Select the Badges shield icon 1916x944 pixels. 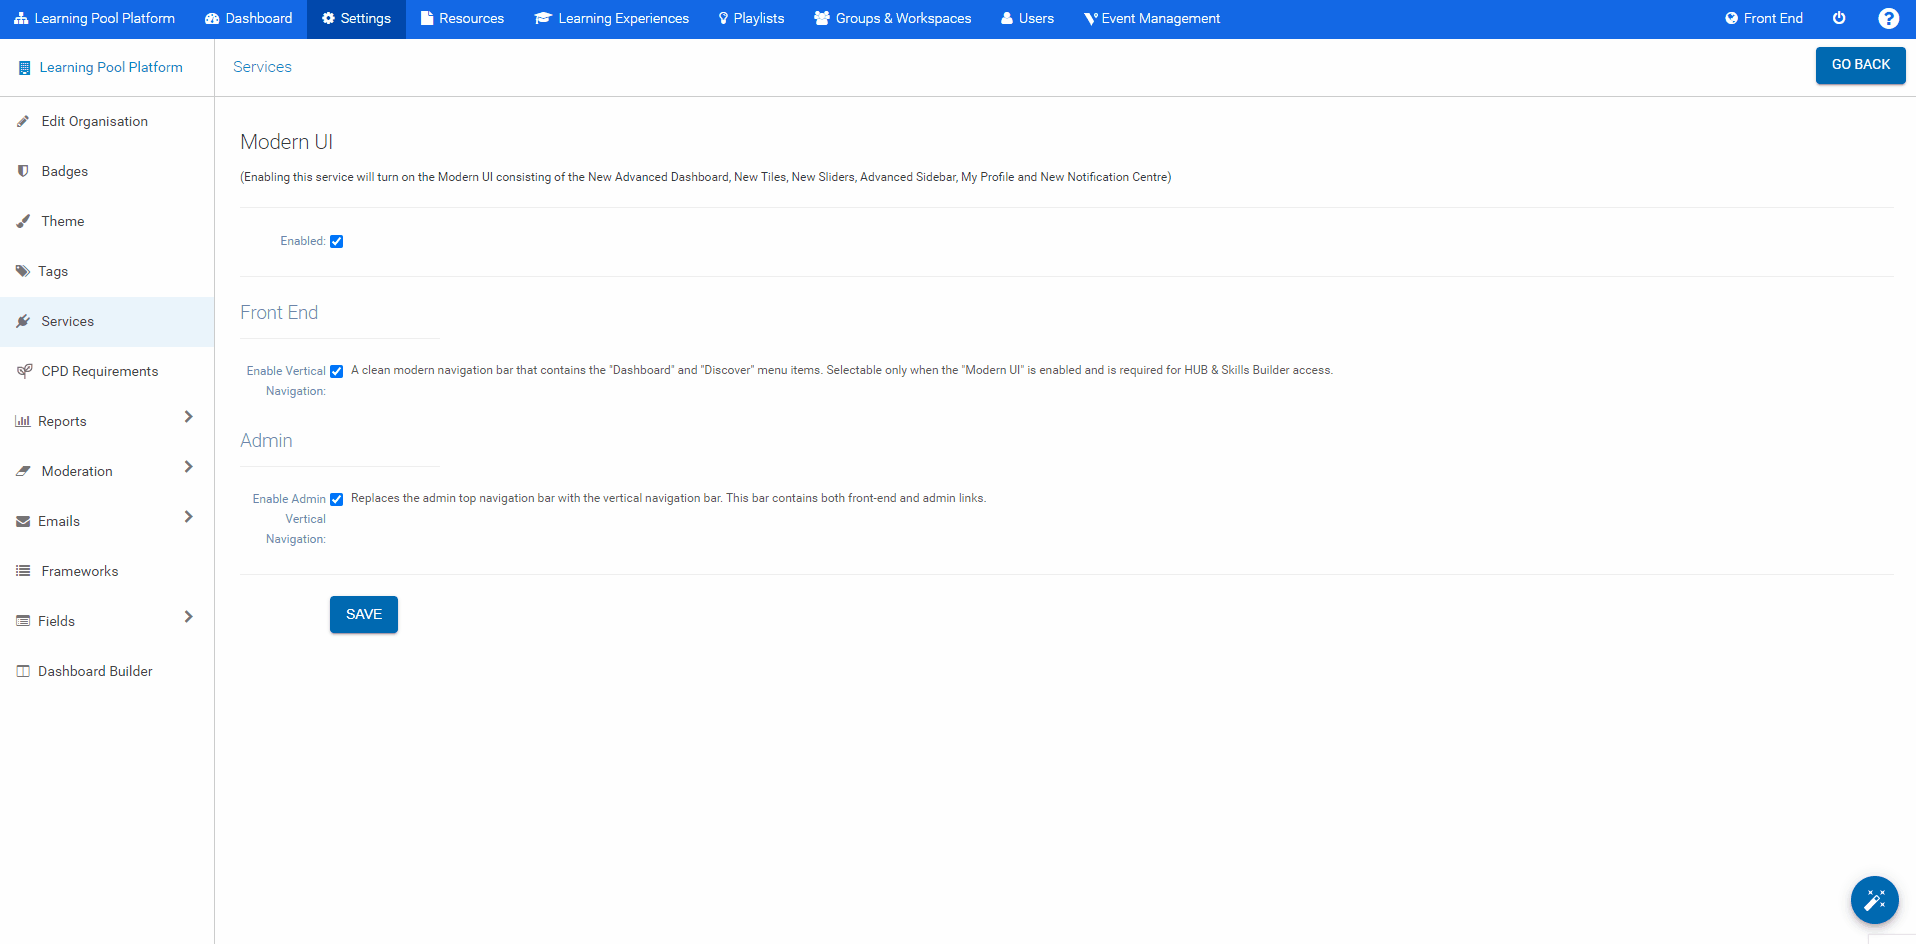(23, 170)
